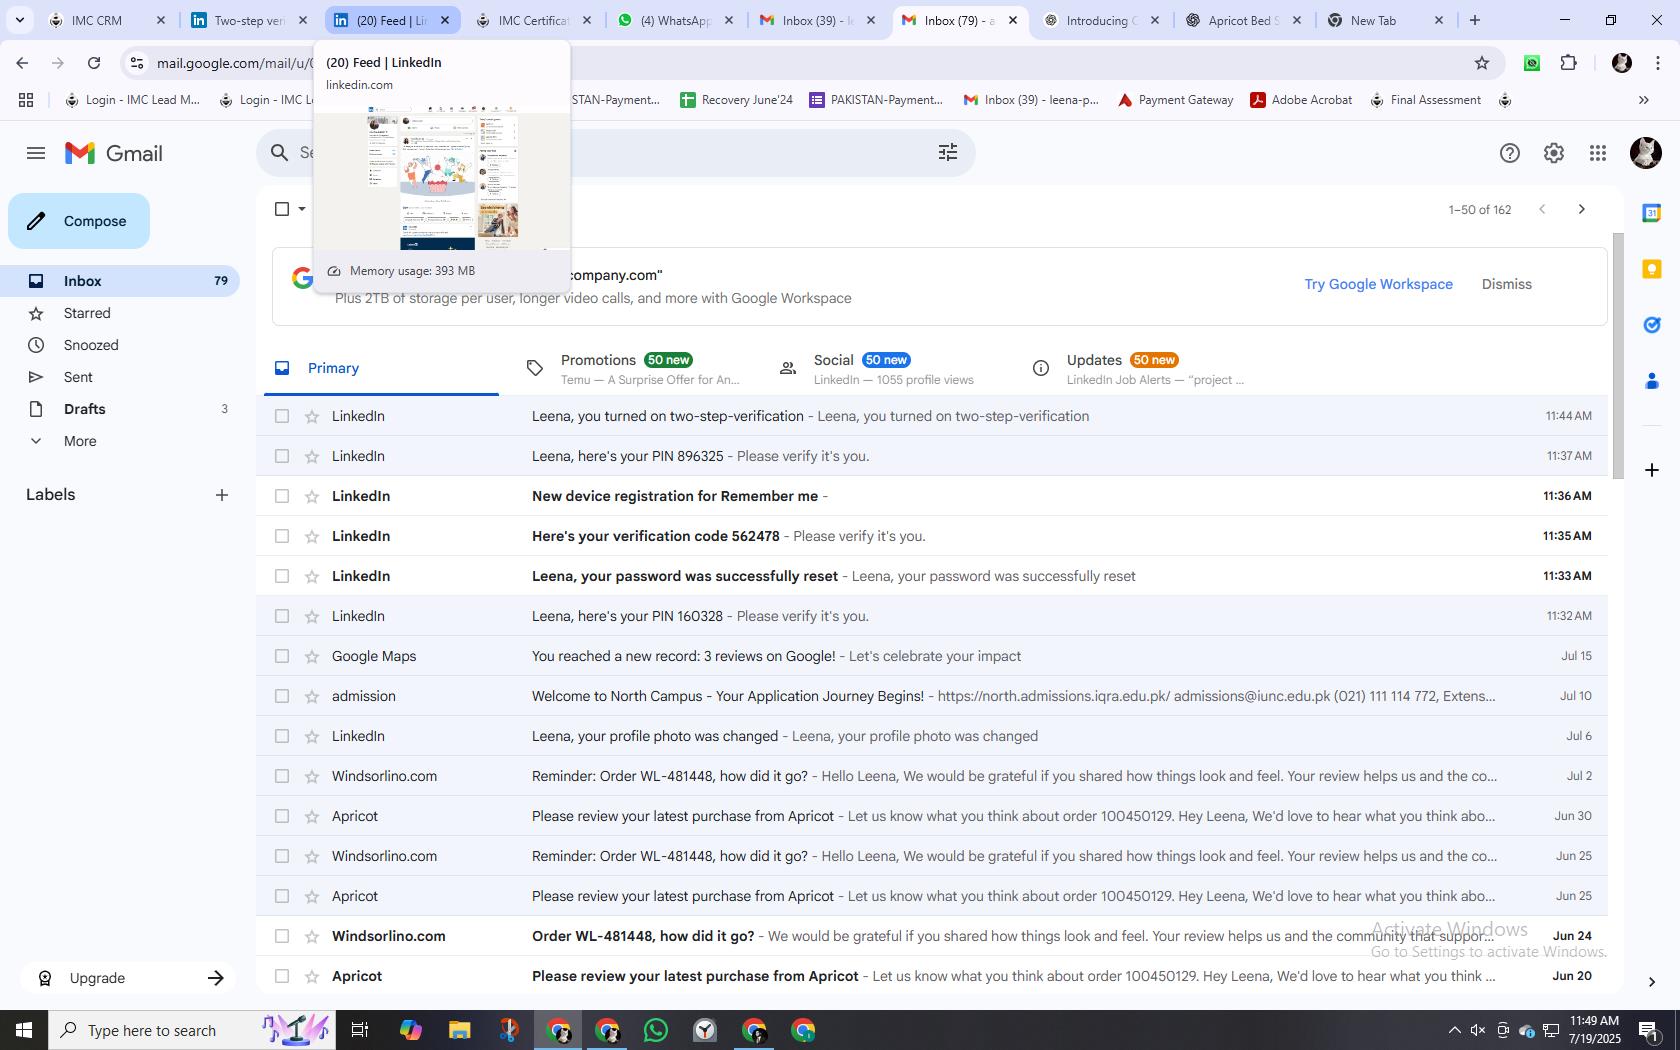Get add-ons plus icon in side panel
The image size is (1680, 1050).
pyautogui.click(x=1652, y=470)
